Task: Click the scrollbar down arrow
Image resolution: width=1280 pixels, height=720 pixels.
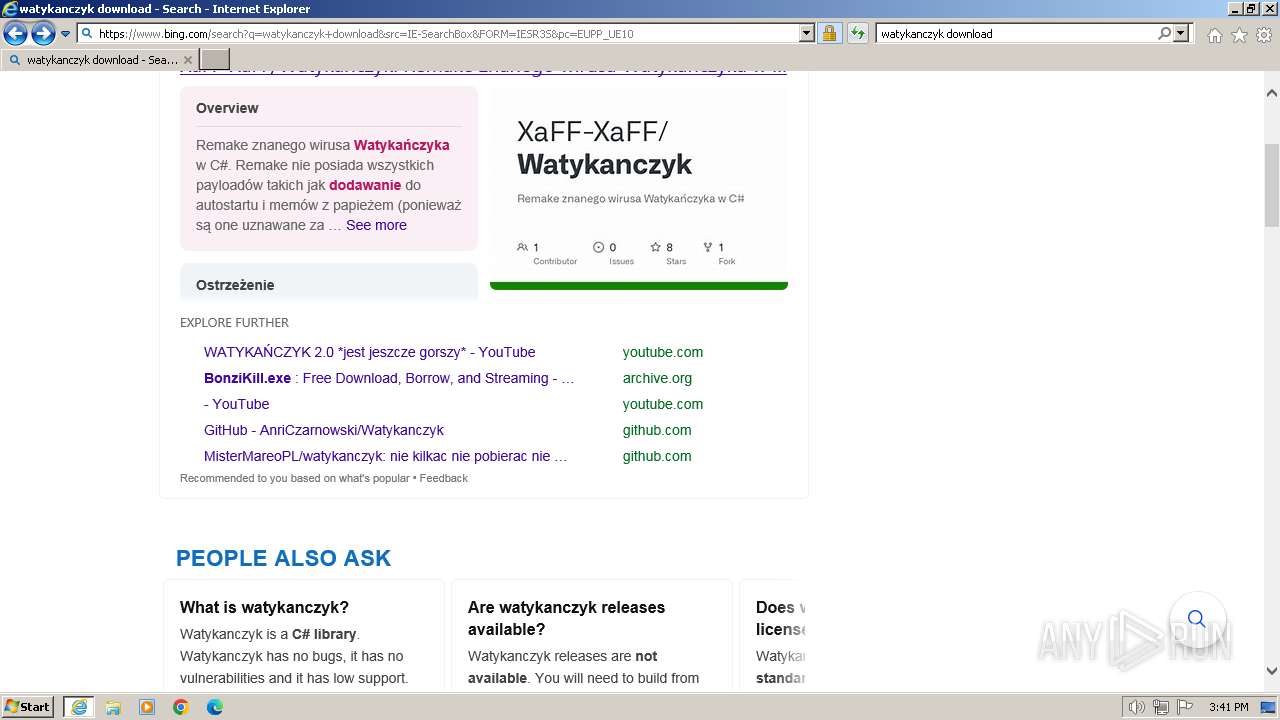Action: (x=1272, y=671)
